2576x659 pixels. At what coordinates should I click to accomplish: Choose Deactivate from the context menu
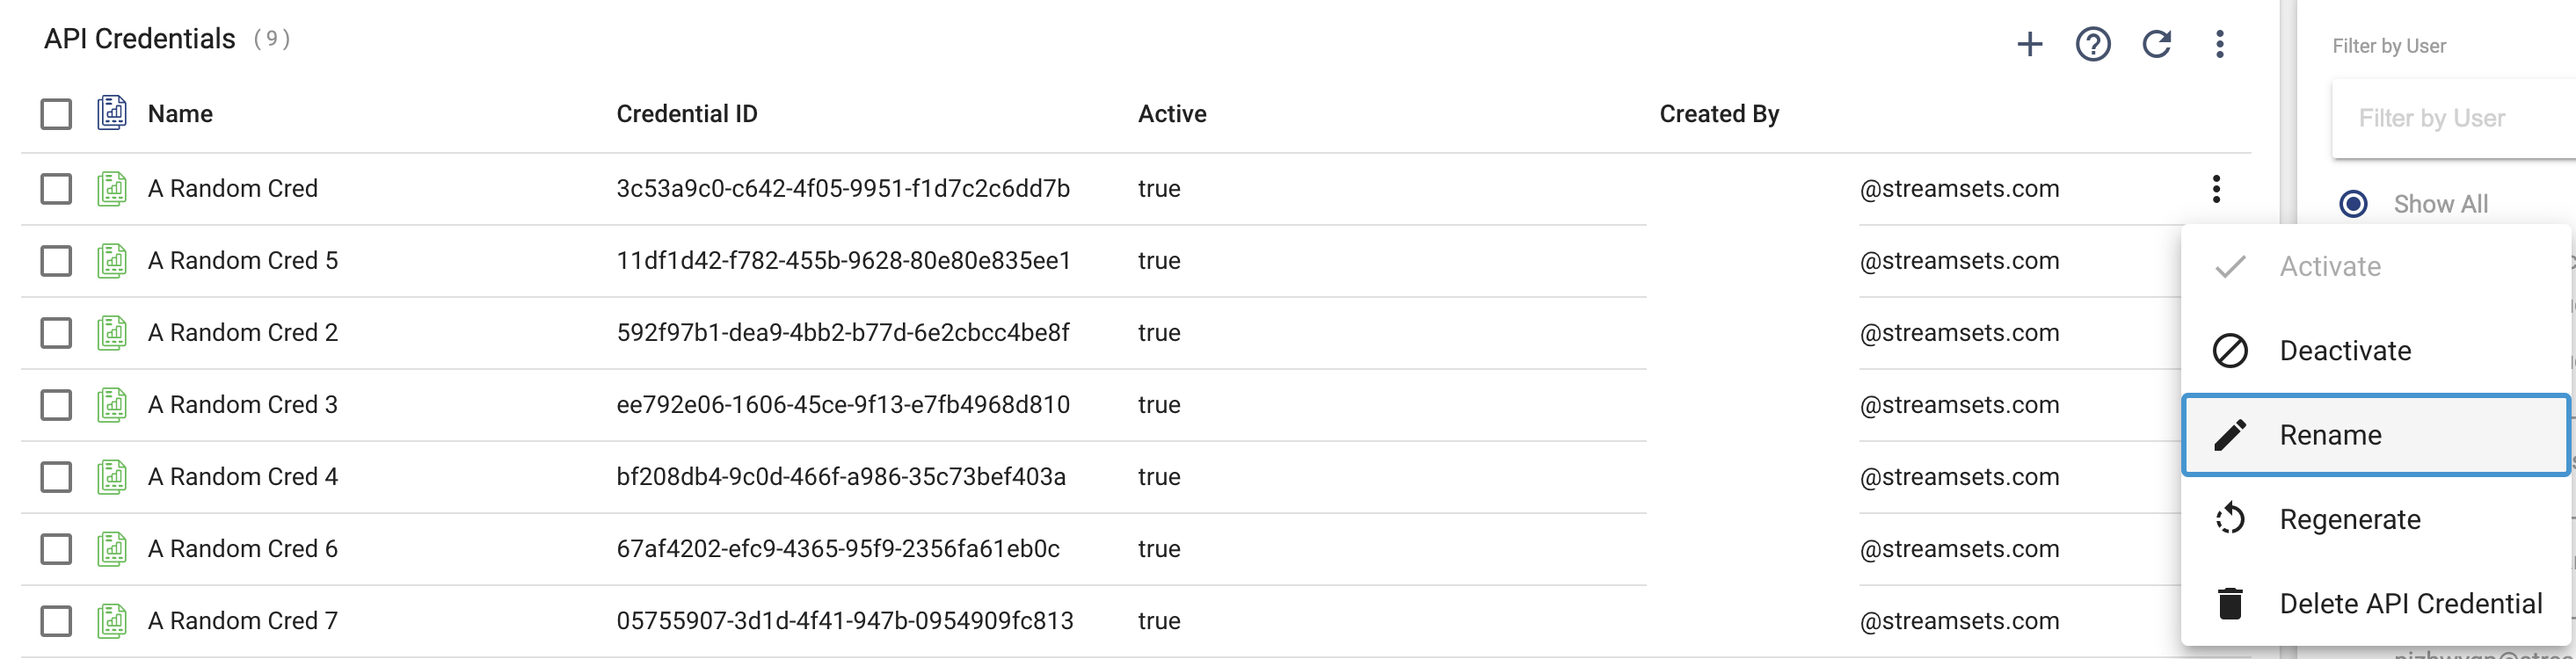coord(2344,351)
